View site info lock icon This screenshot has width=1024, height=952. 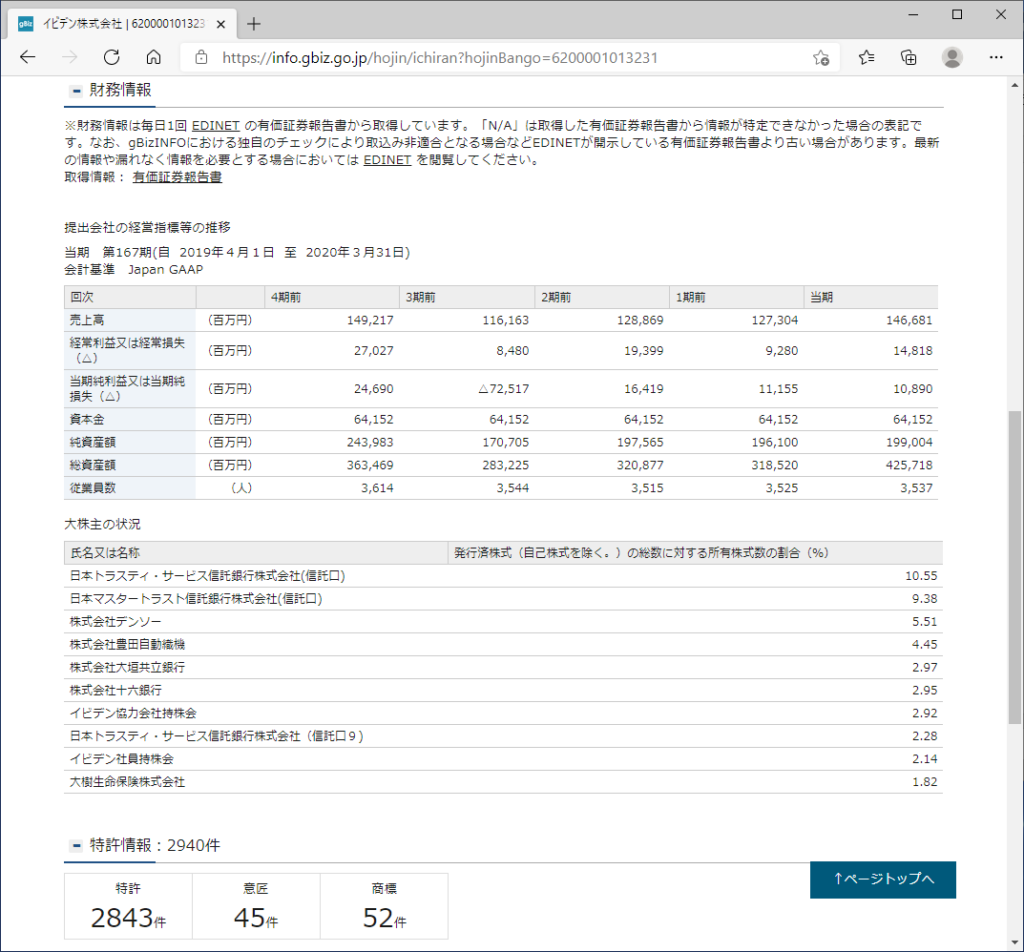coord(201,57)
